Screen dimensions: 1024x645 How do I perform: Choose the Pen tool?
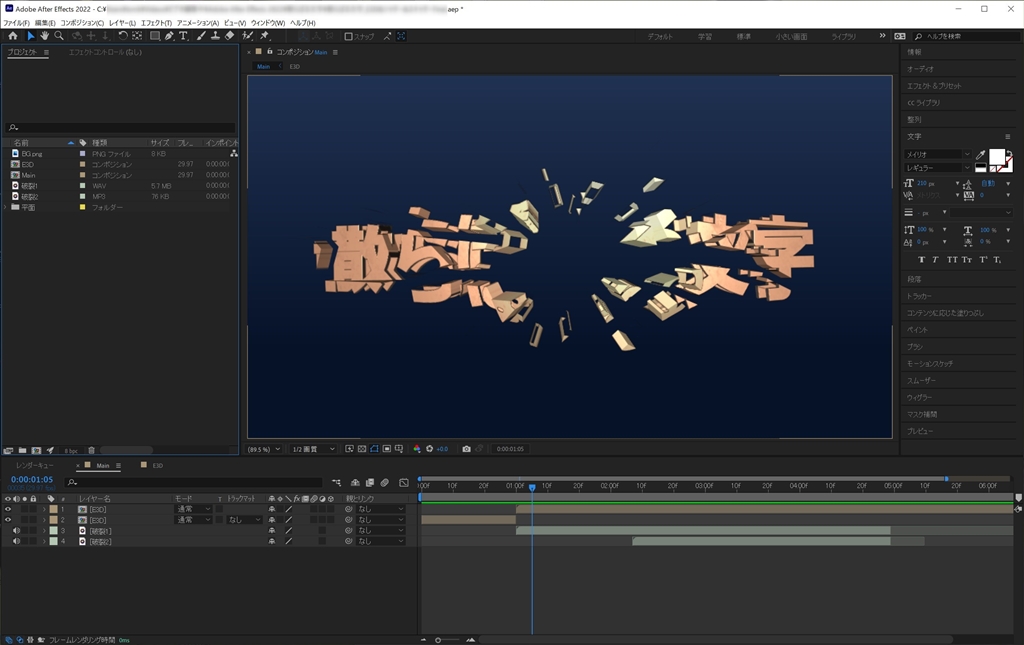(x=169, y=36)
